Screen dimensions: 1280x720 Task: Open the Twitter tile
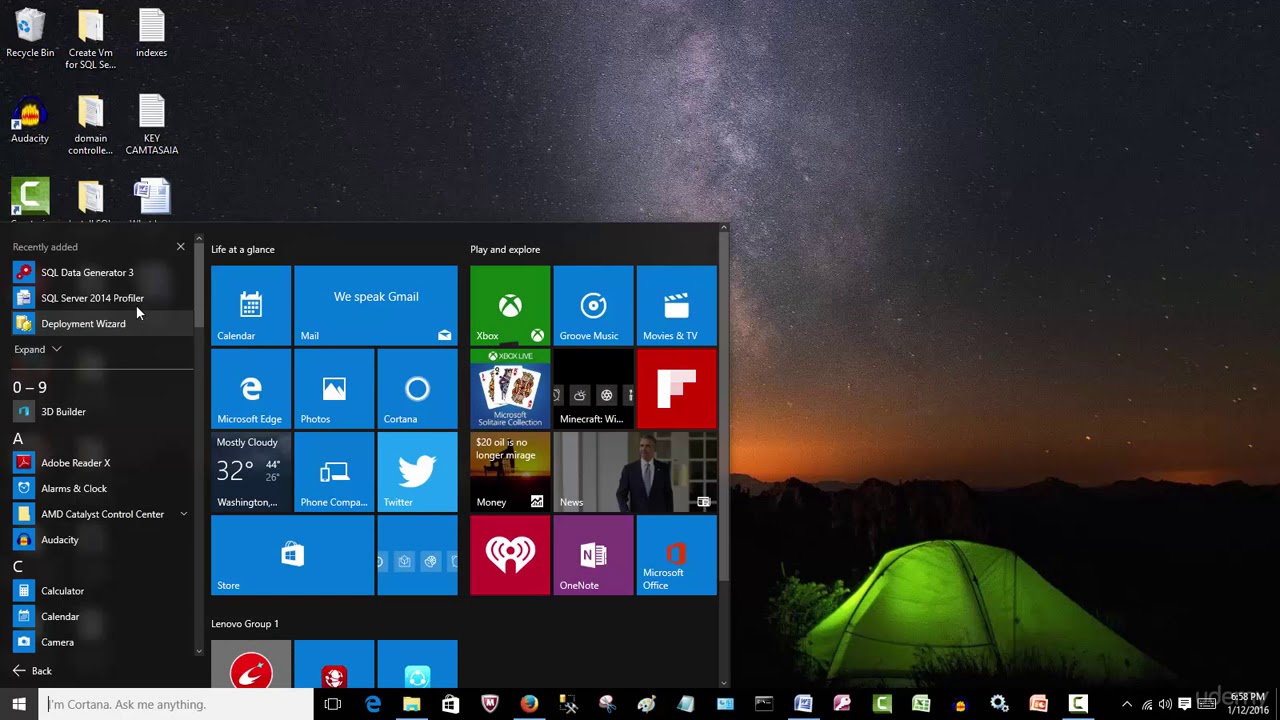pos(417,472)
